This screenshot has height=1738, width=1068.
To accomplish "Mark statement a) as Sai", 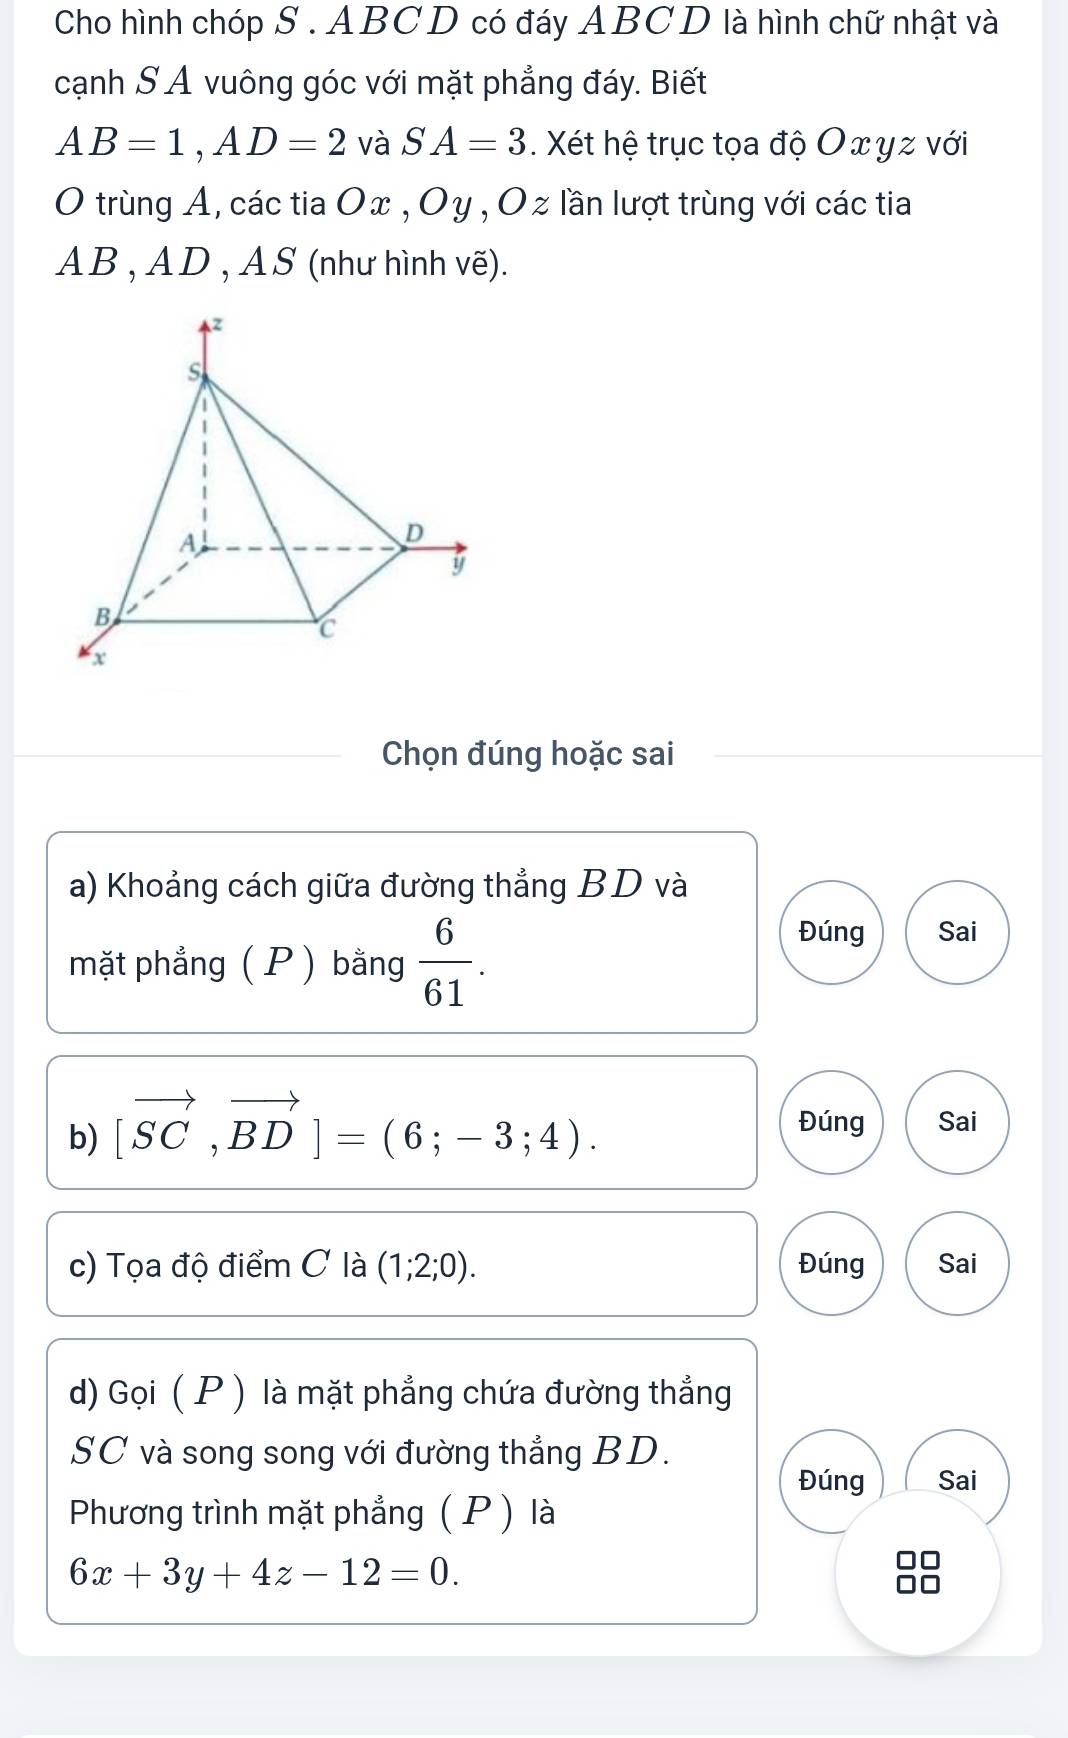I will pyautogui.click(x=957, y=932).
